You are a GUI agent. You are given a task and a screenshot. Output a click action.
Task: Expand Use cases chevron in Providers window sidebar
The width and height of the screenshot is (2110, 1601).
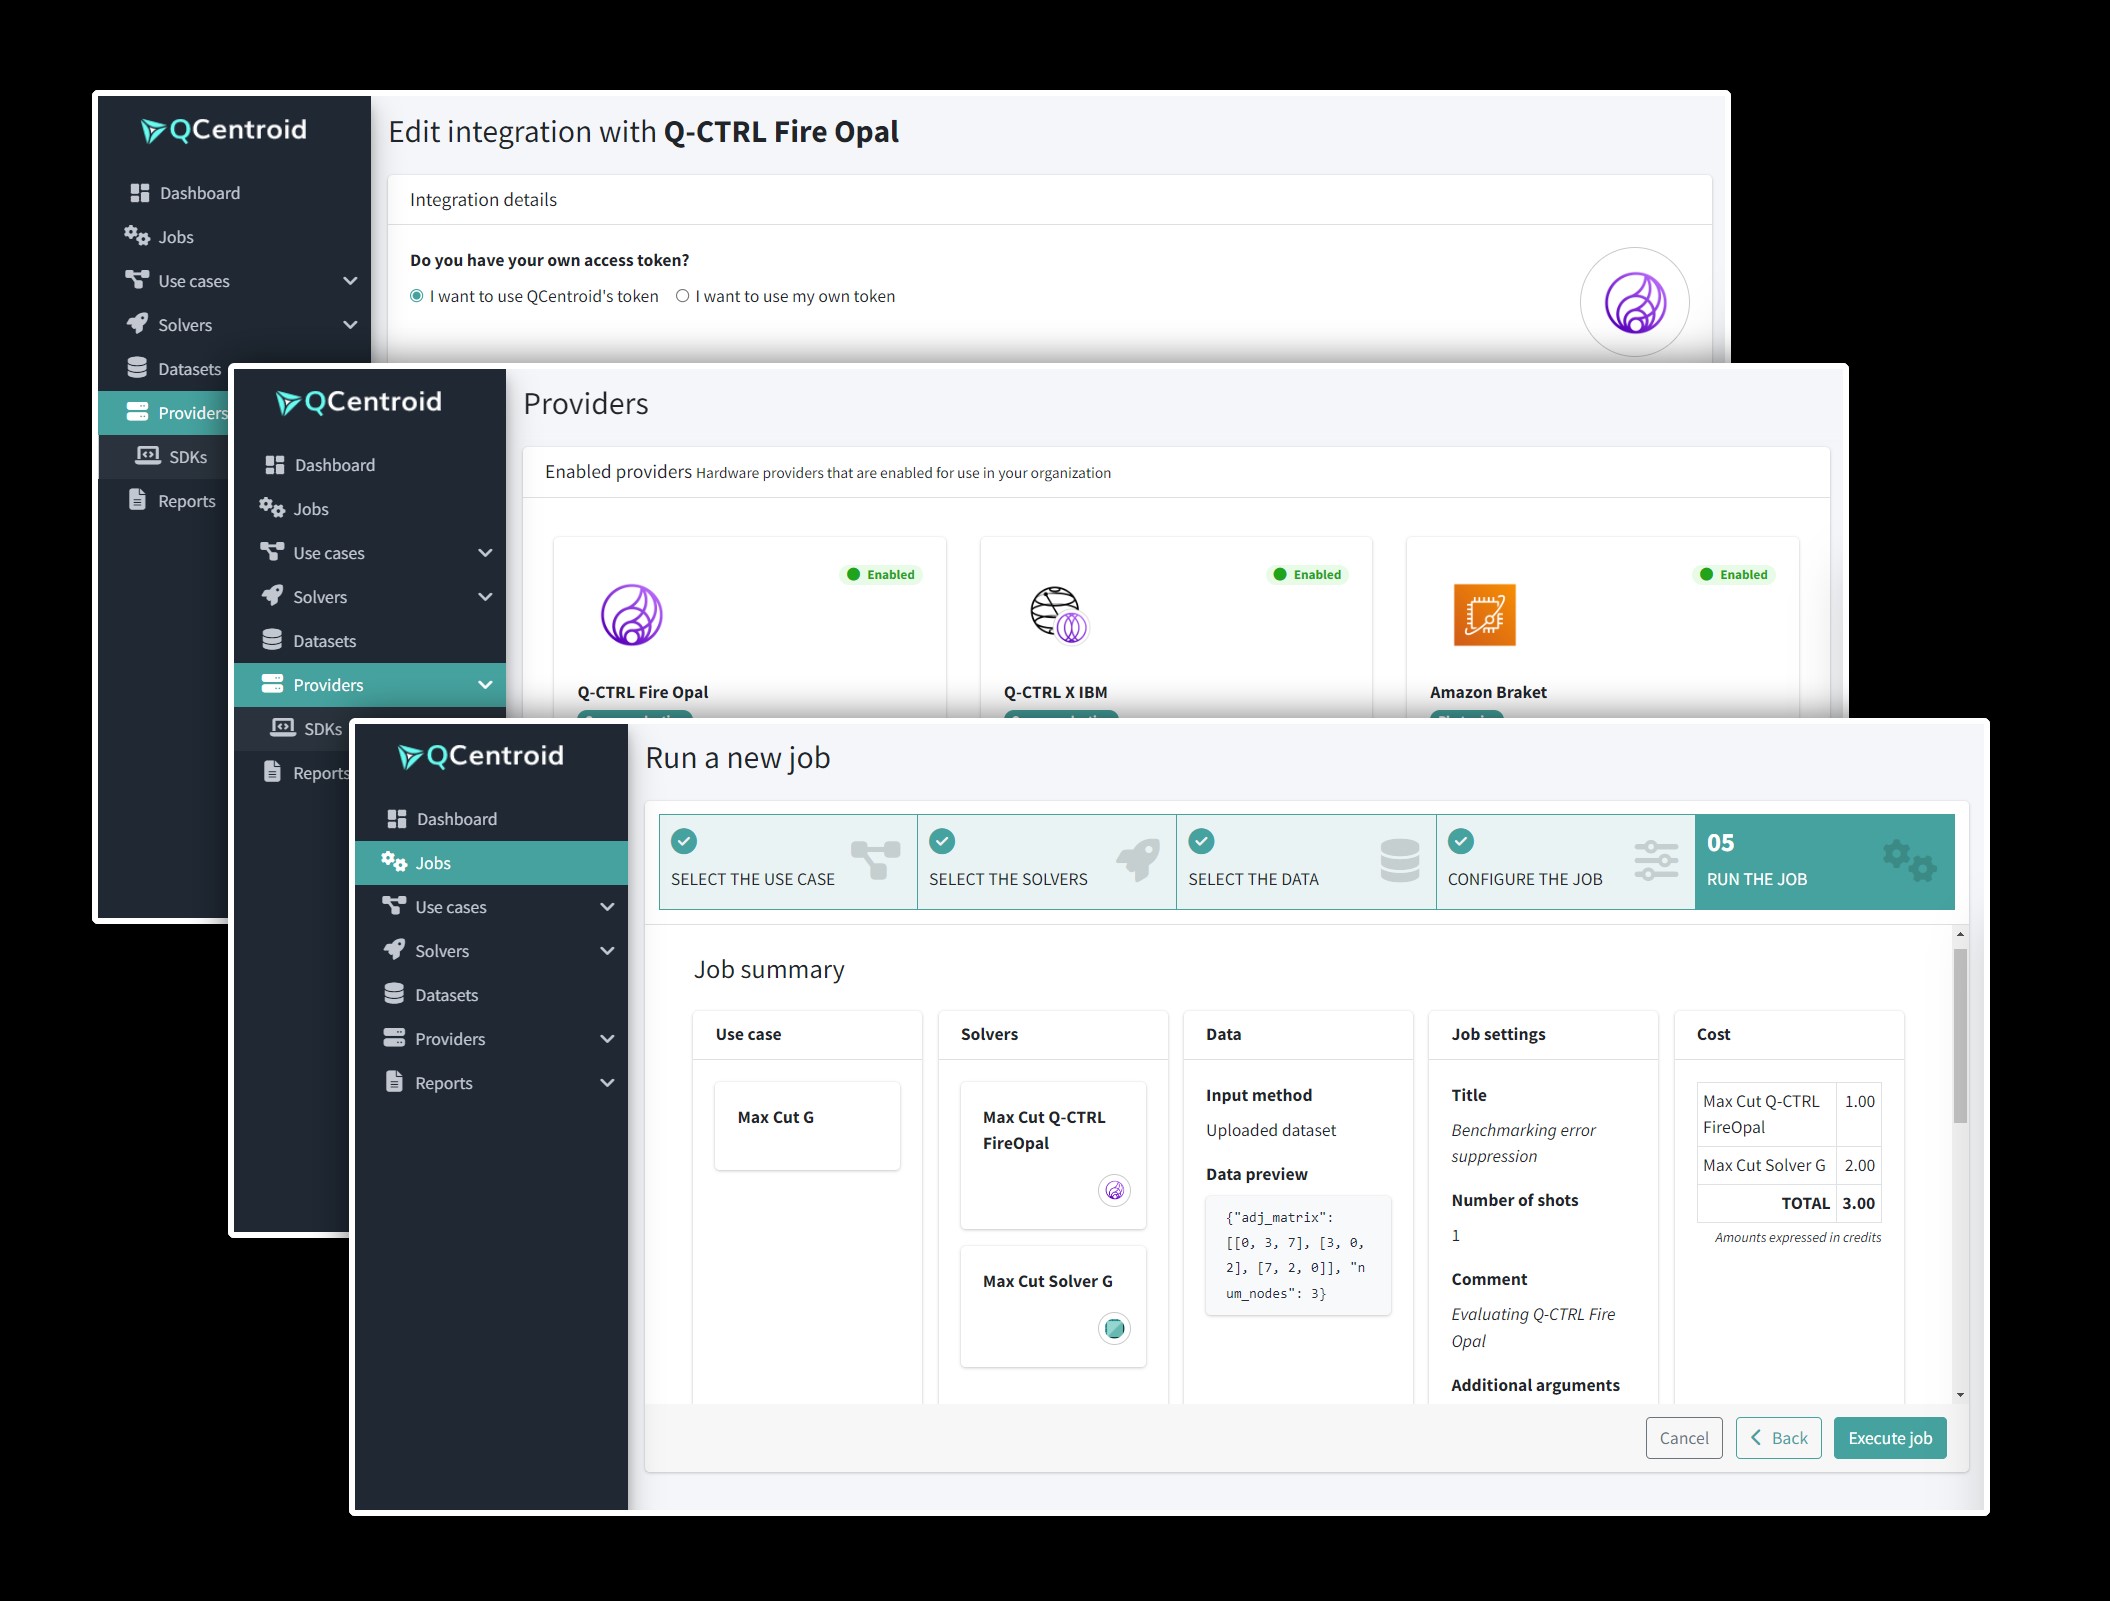485,553
